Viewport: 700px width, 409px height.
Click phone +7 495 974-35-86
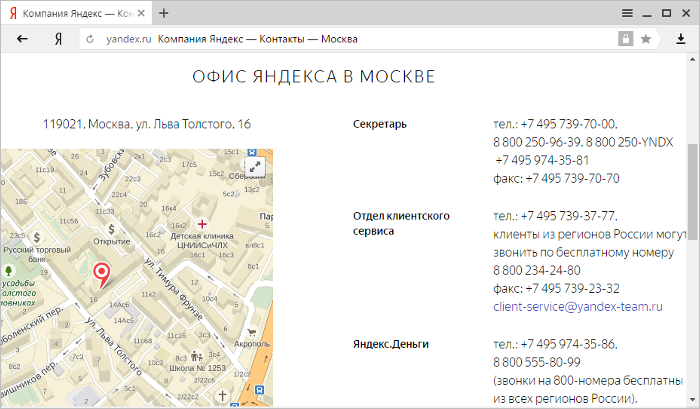(569, 344)
